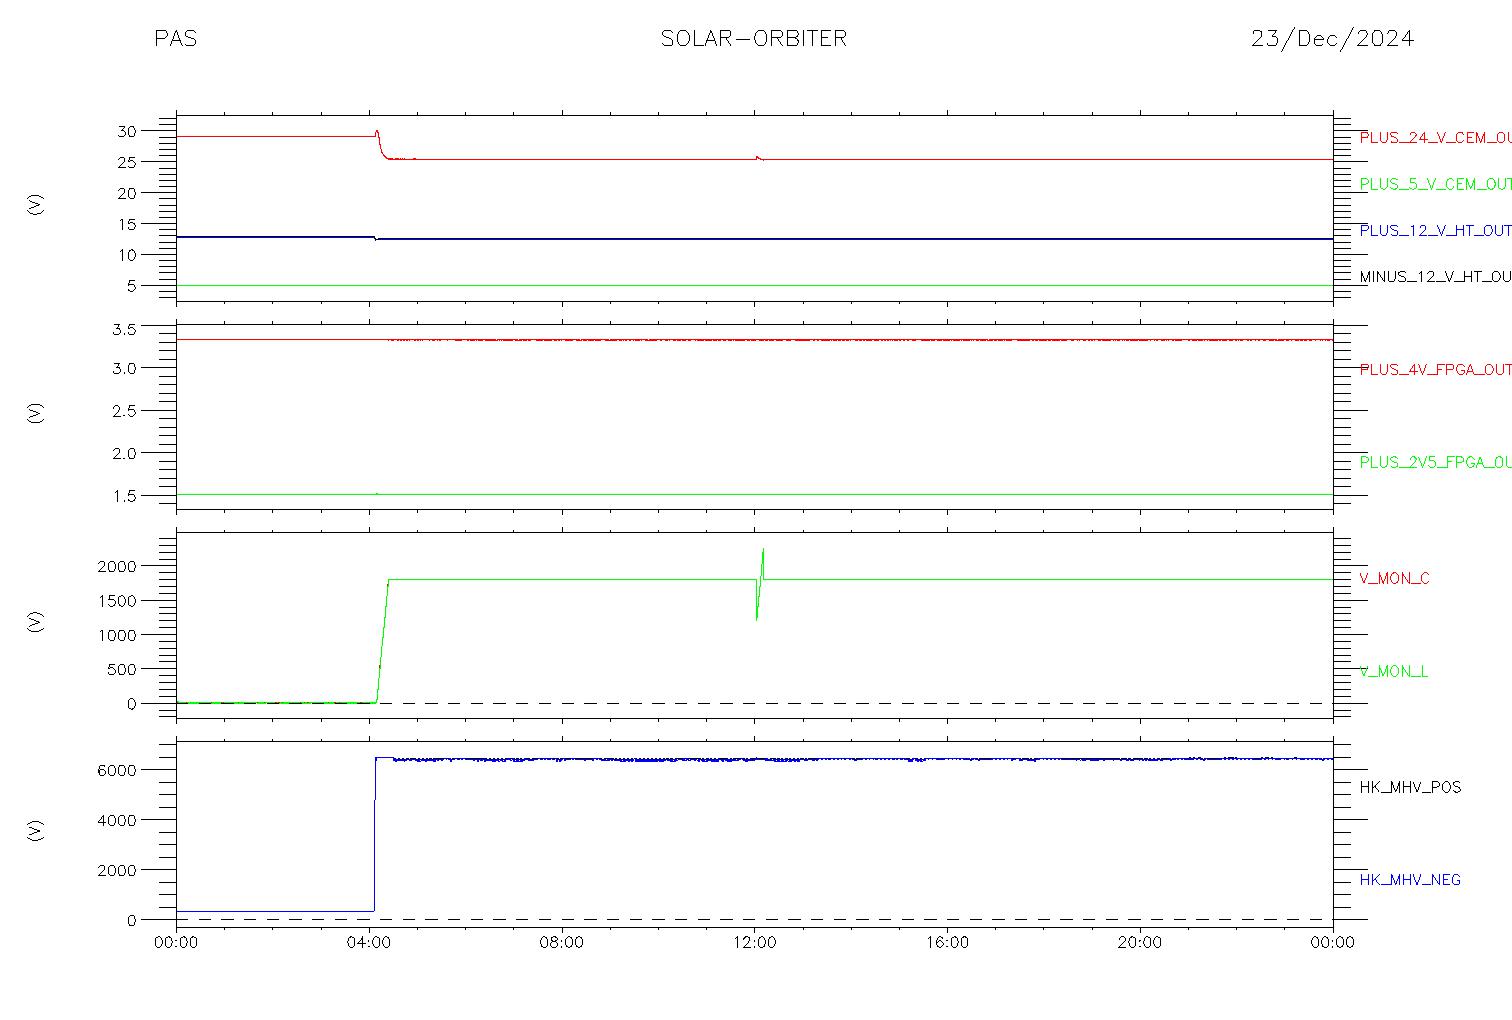The image size is (1512, 1020).
Task: Click the 00:00 start time tick label
Action: coord(176,943)
